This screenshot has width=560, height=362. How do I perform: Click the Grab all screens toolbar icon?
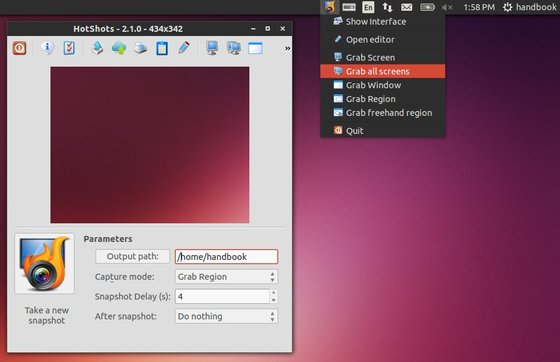click(x=234, y=48)
